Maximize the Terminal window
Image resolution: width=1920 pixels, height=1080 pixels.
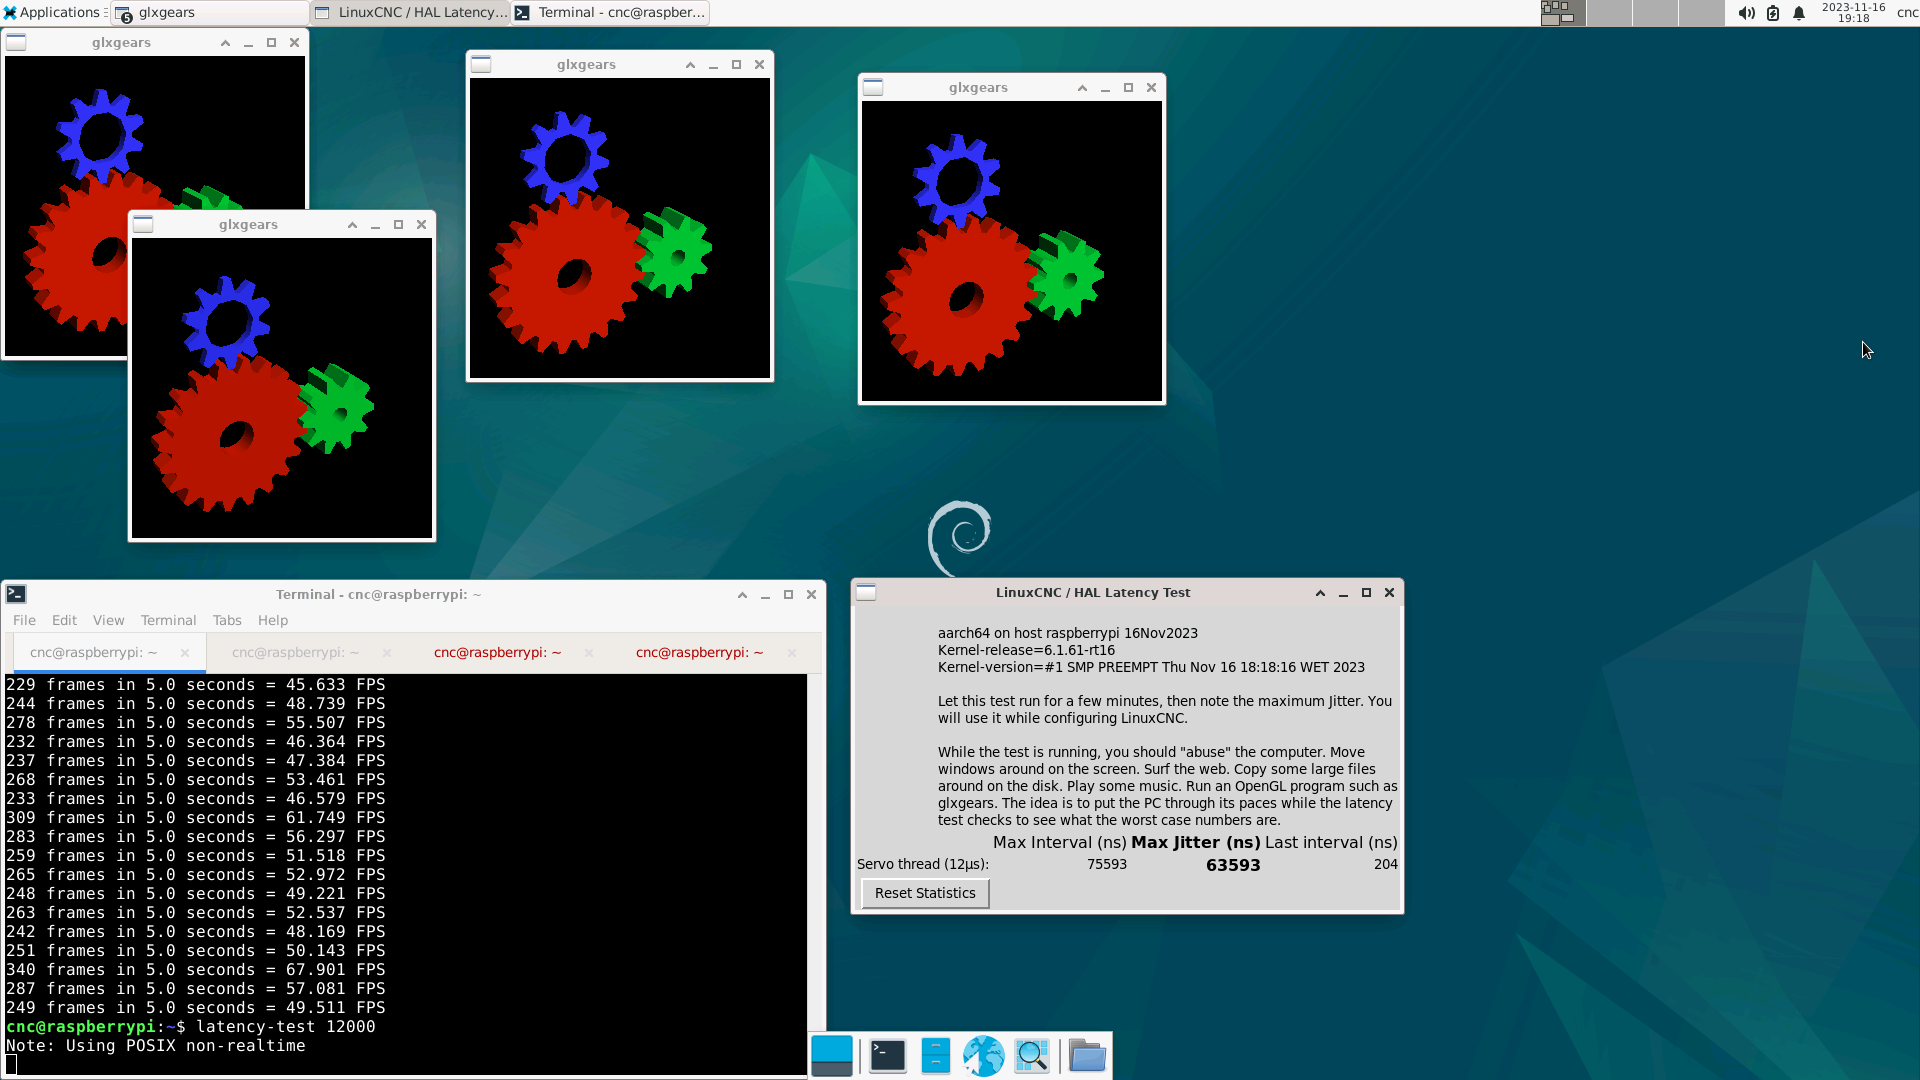[x=788, y=595]
